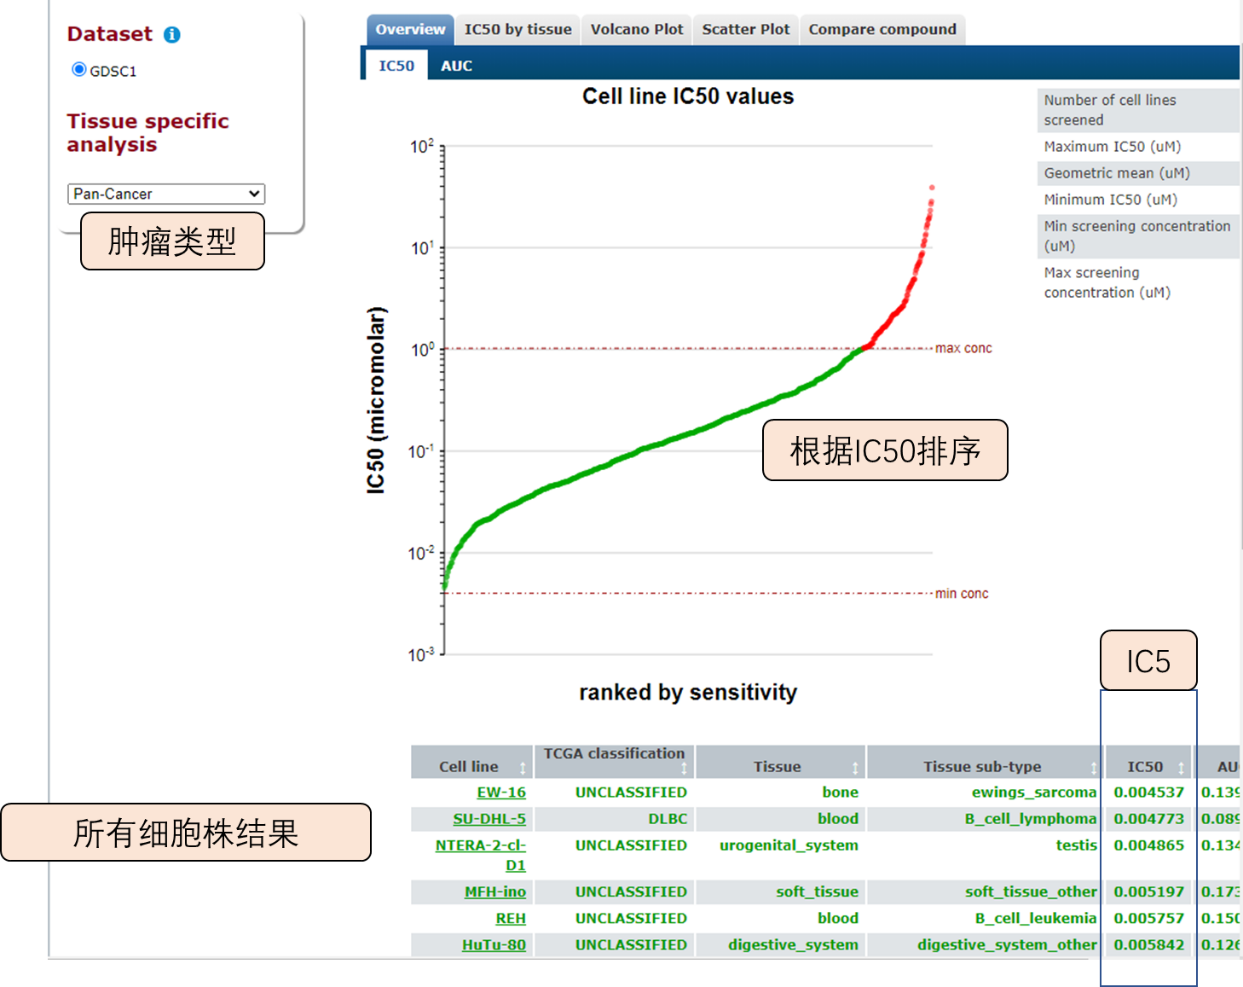1243x987 pixels.
Task: Click the B_cell_leukemia sub-type cell
Action: pyautogui.click(x=1036, y=918)
